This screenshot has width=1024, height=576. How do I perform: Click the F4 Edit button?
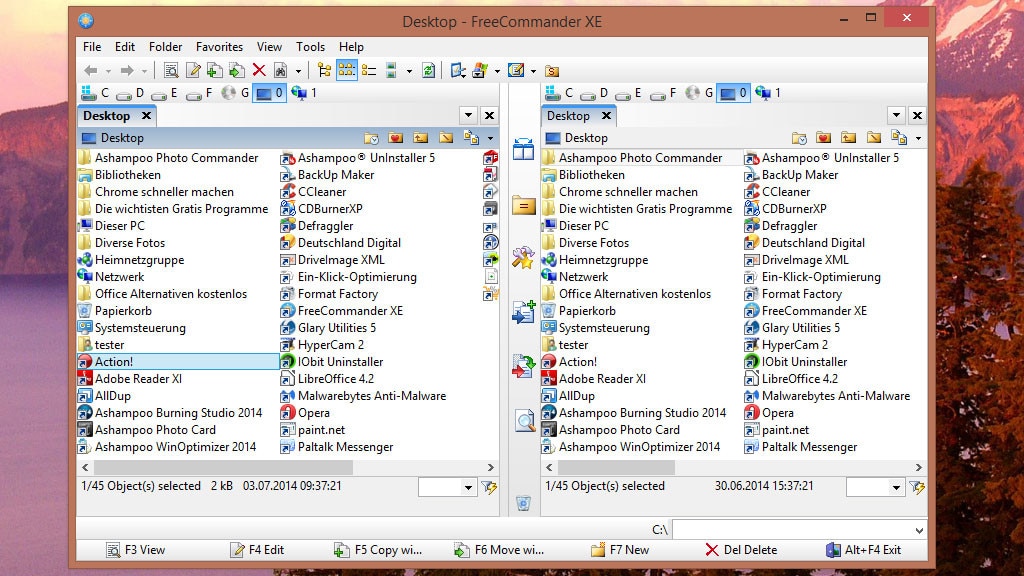[257, 550]
